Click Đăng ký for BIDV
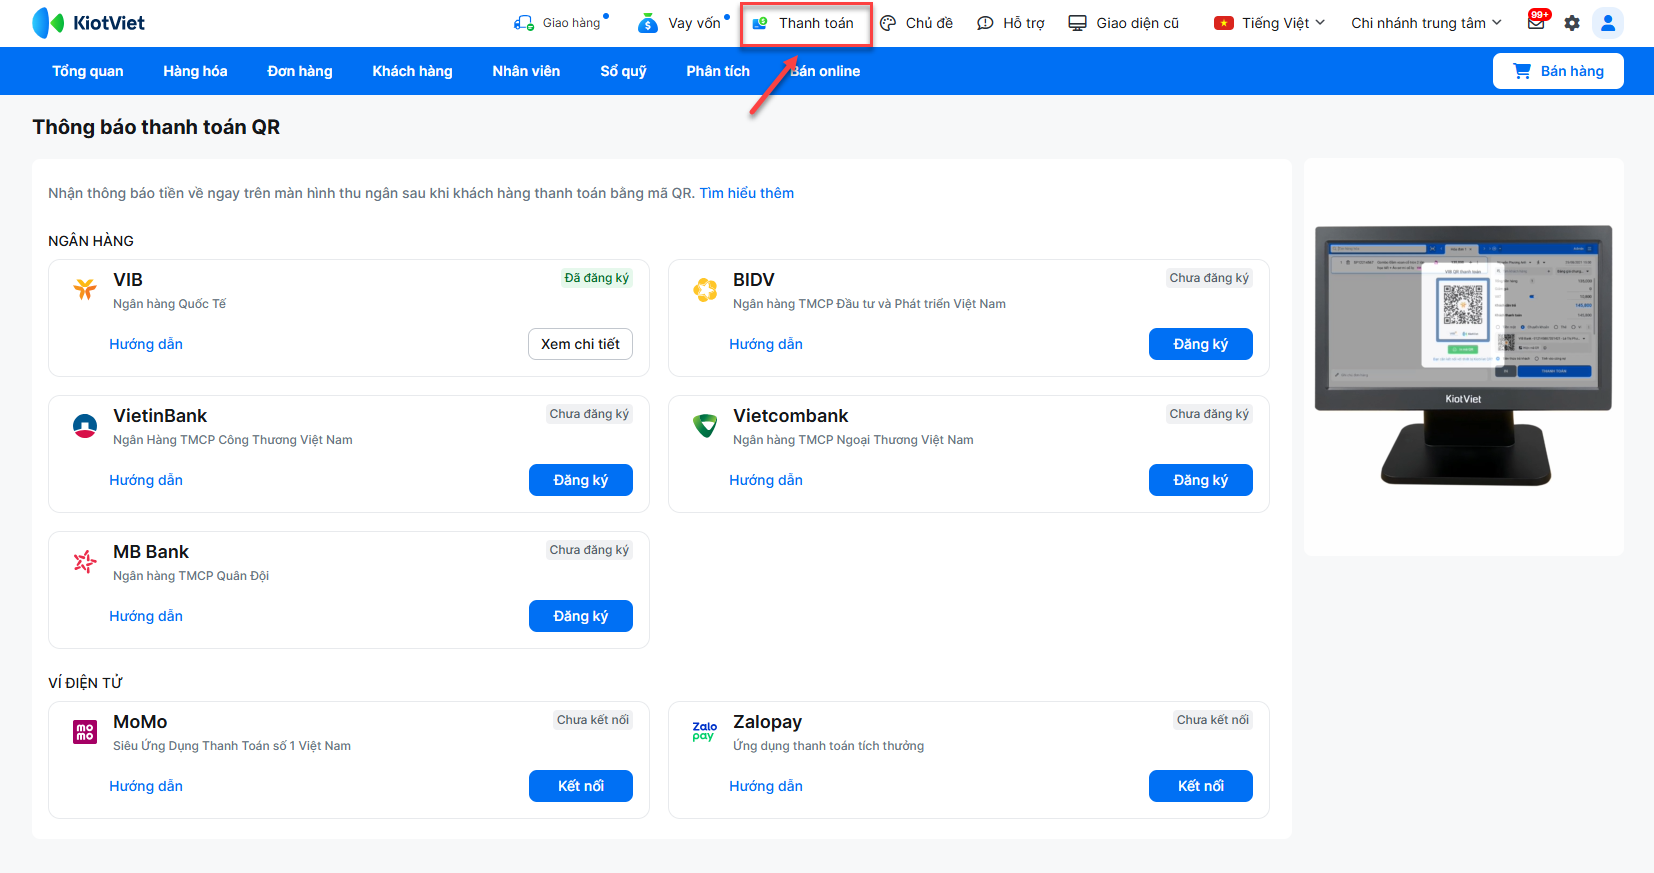Viewport: 1654px width, 873px height. (x=1200, y=344)
